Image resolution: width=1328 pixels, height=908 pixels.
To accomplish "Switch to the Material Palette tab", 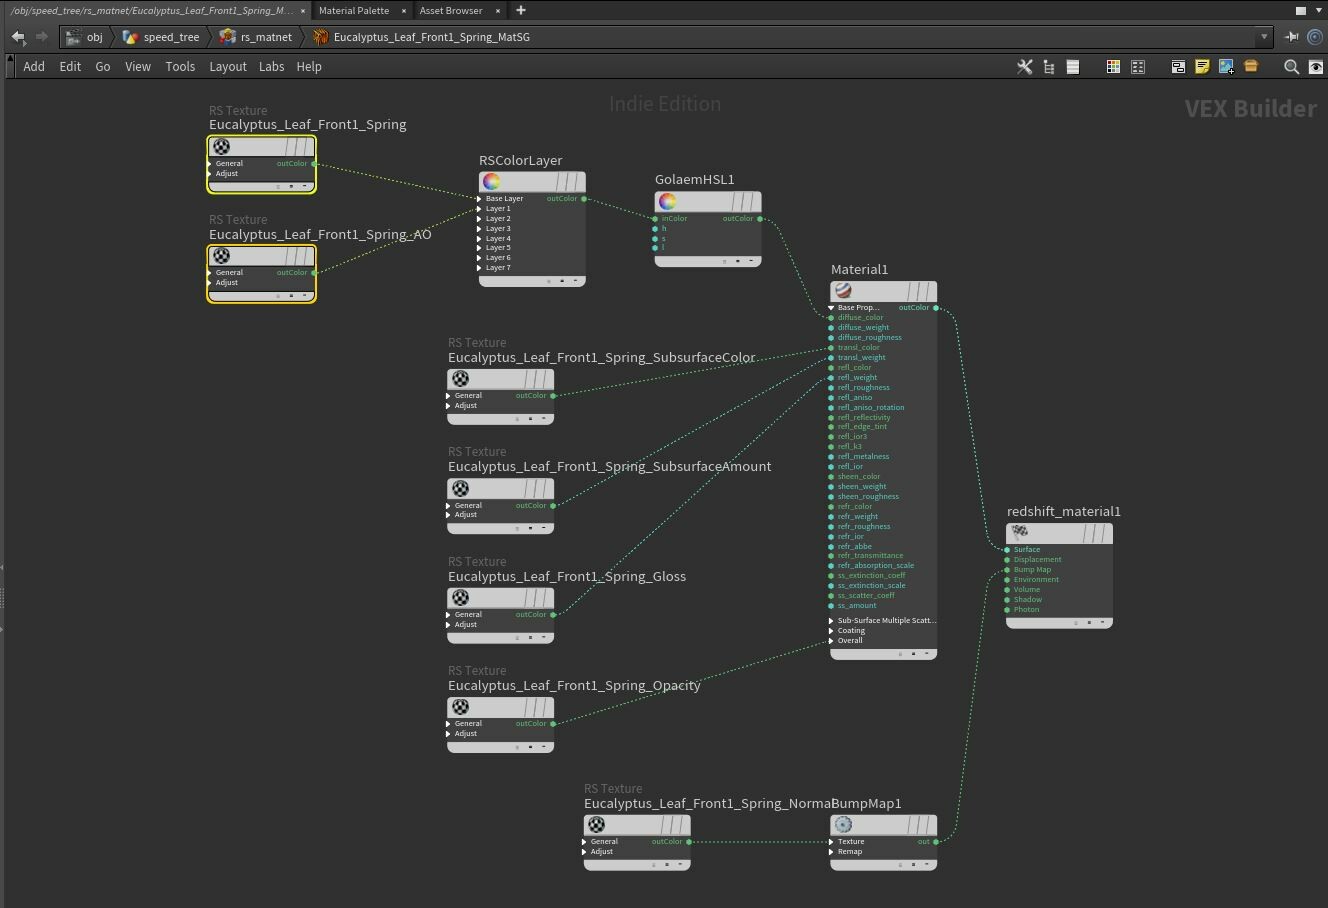I will point(354,10).
